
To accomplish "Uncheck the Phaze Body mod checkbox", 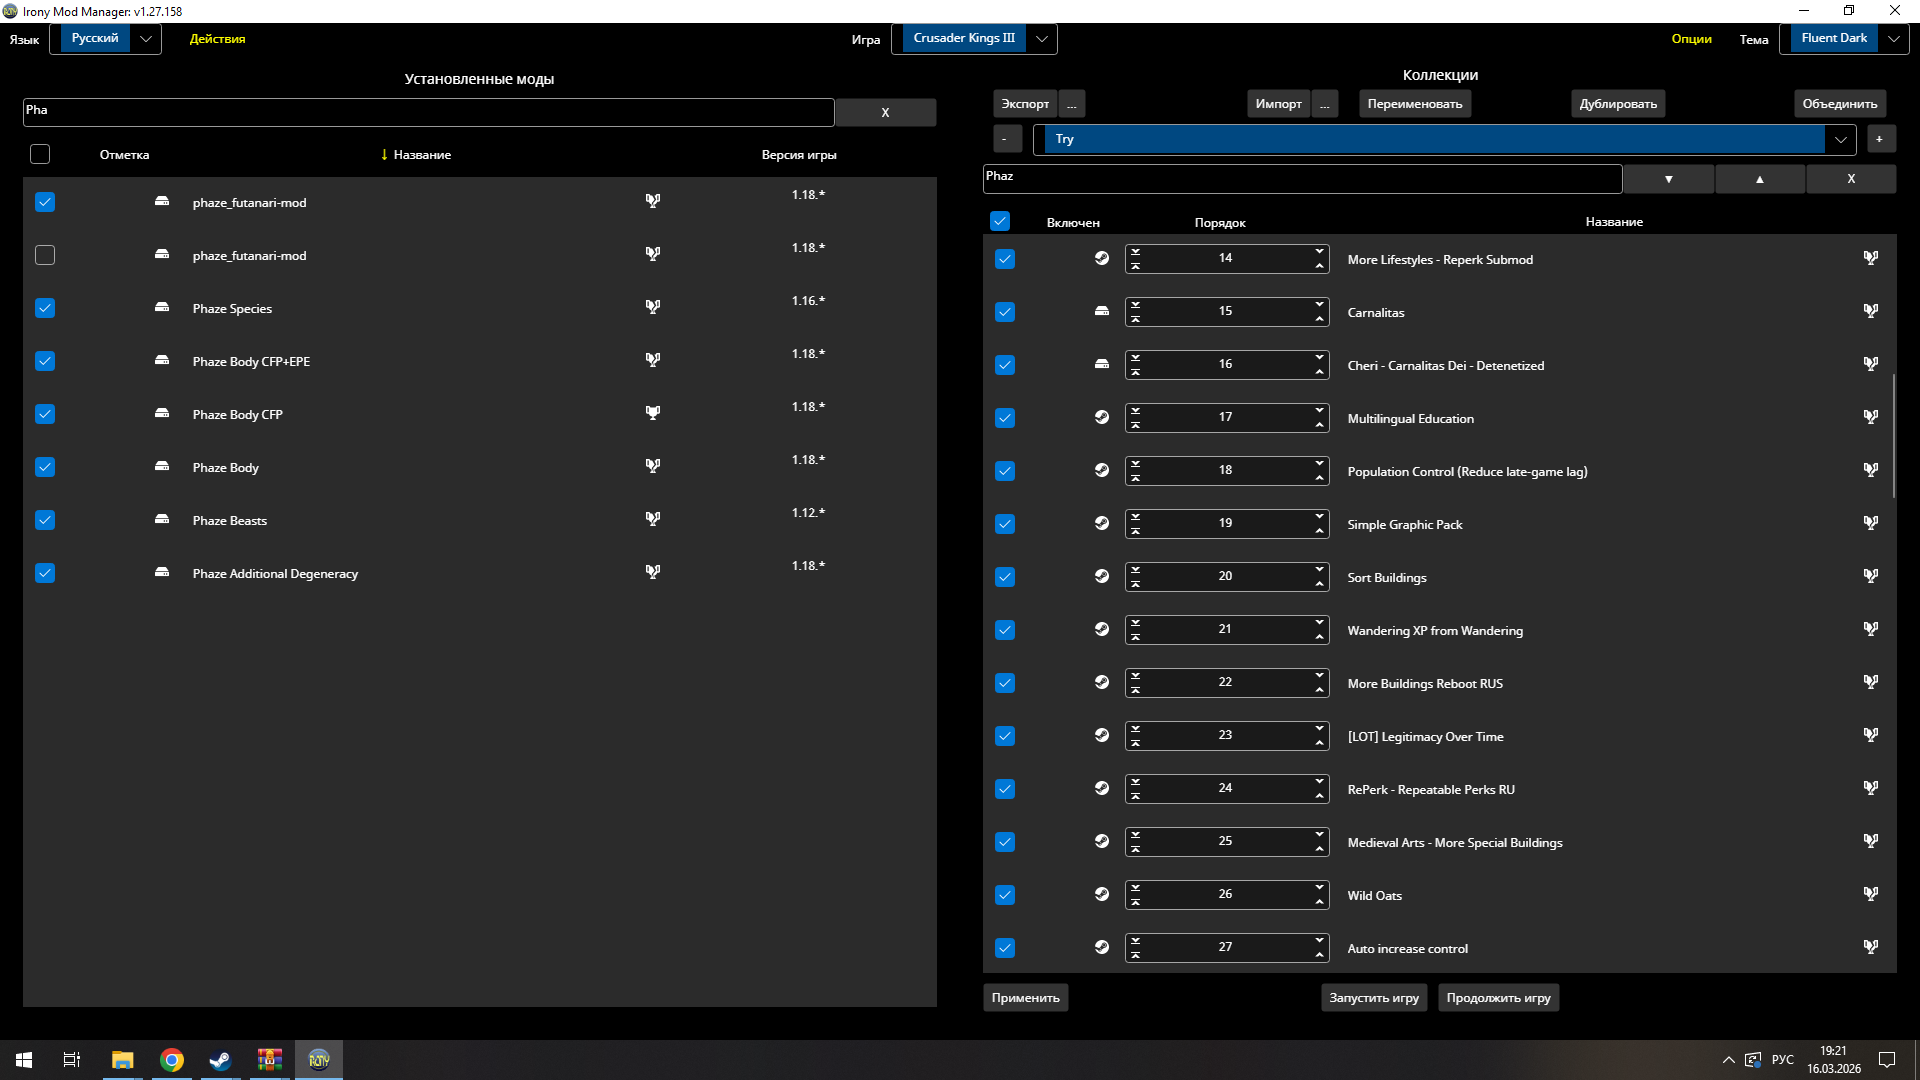I will (45, 467).
